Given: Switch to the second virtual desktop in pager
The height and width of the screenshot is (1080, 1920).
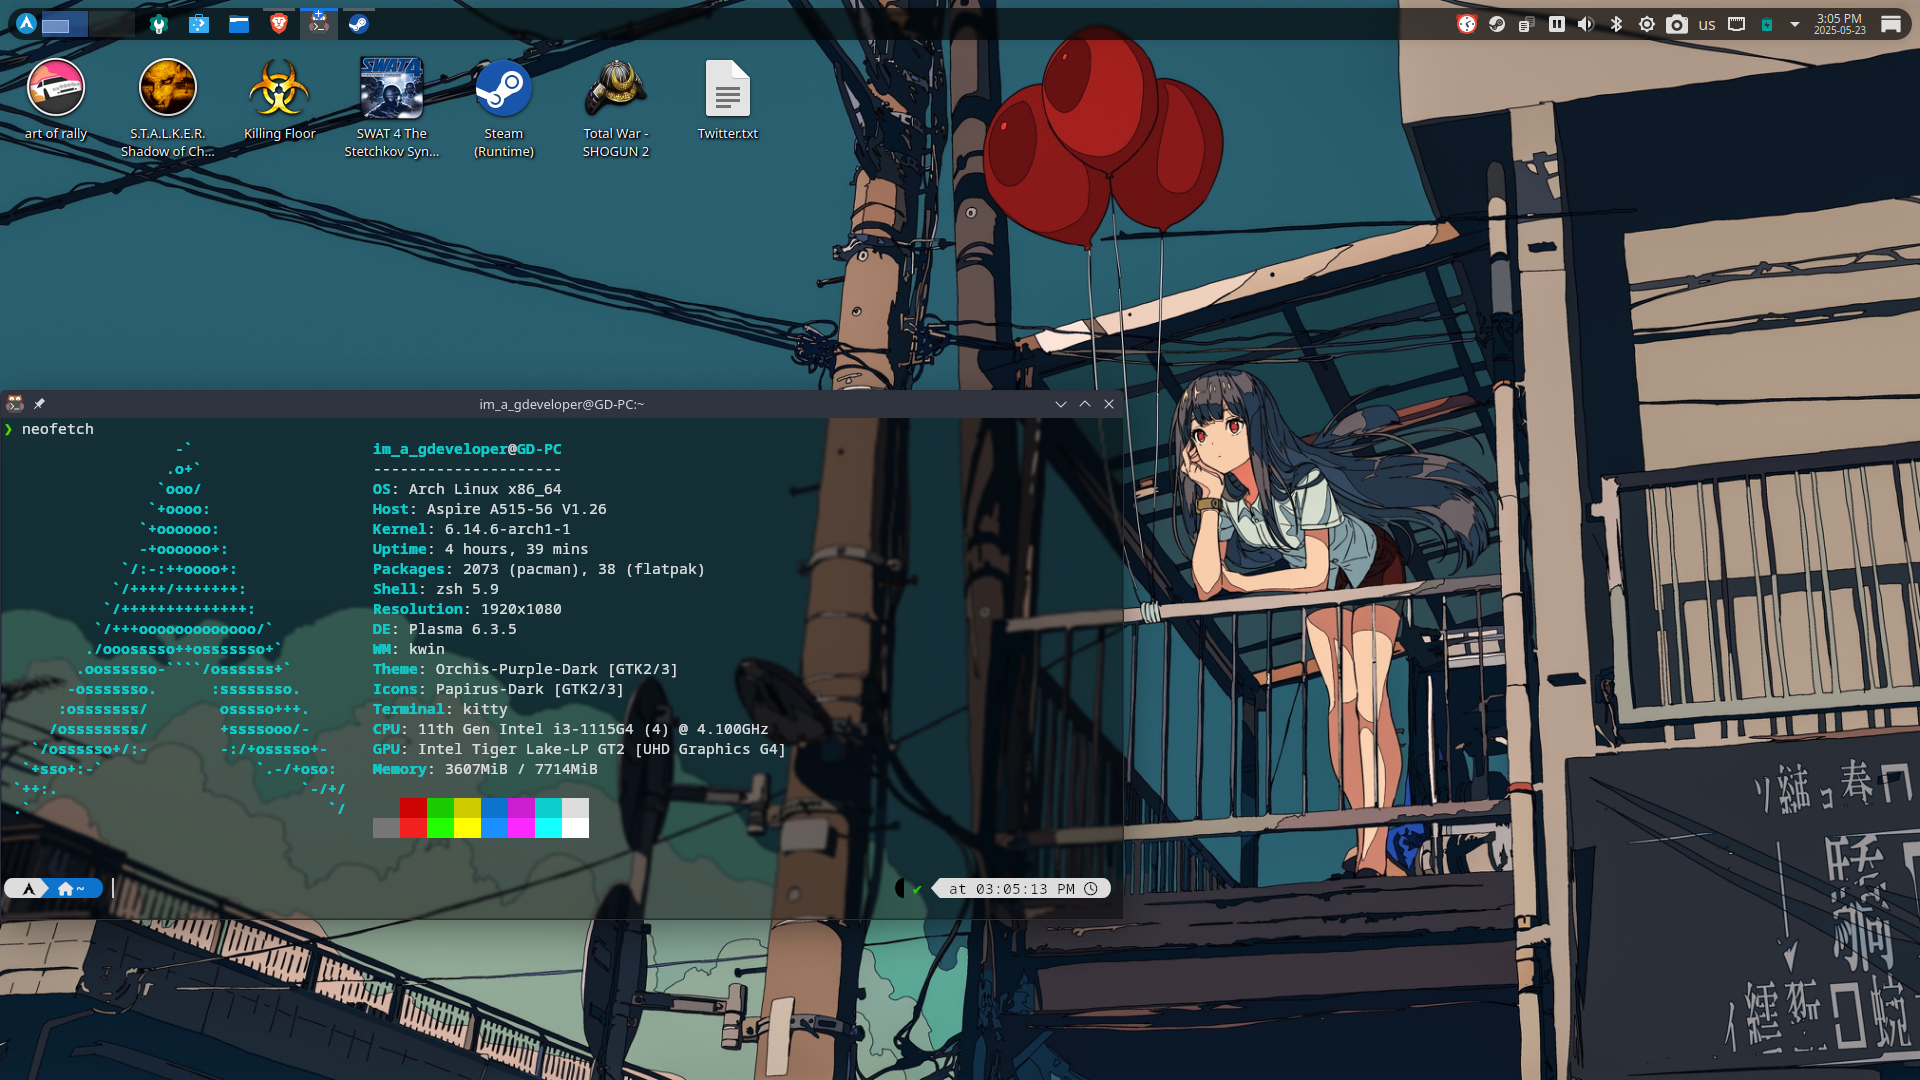Looking at the screenshot, I should click(x=112, y=24).
